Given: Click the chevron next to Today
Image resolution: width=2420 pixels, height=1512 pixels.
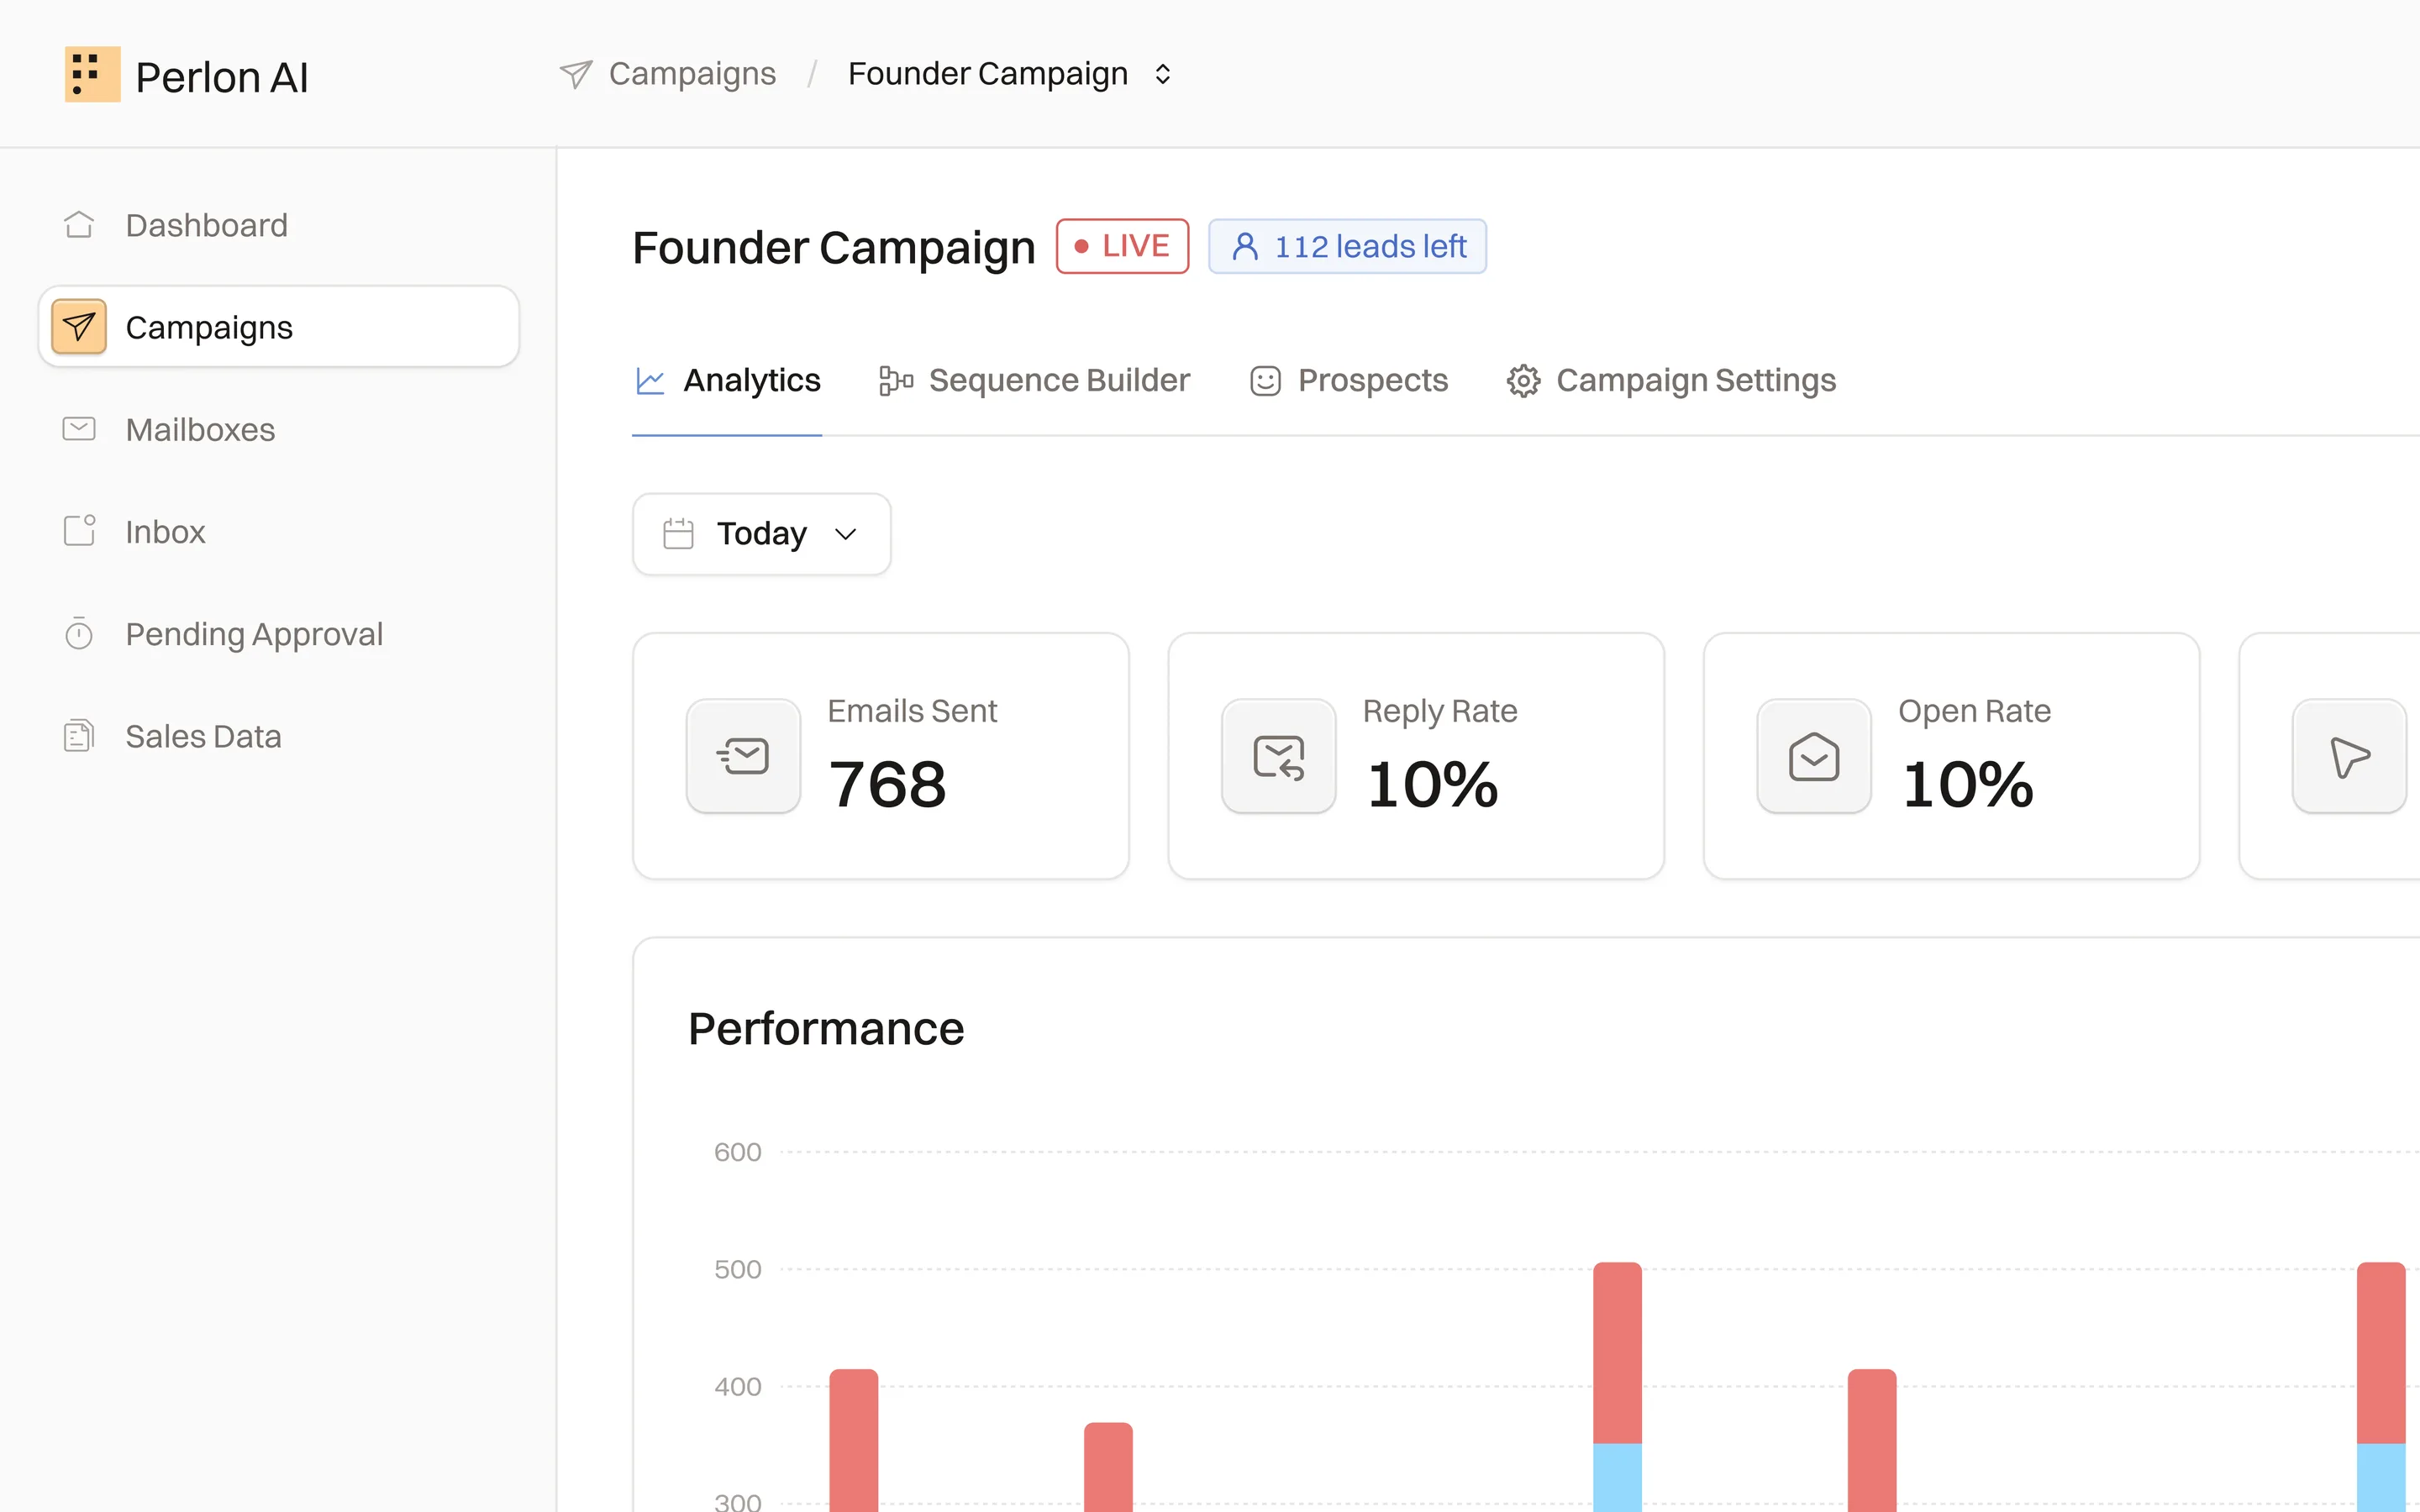Looking at the screenshot, I should 845,534.
